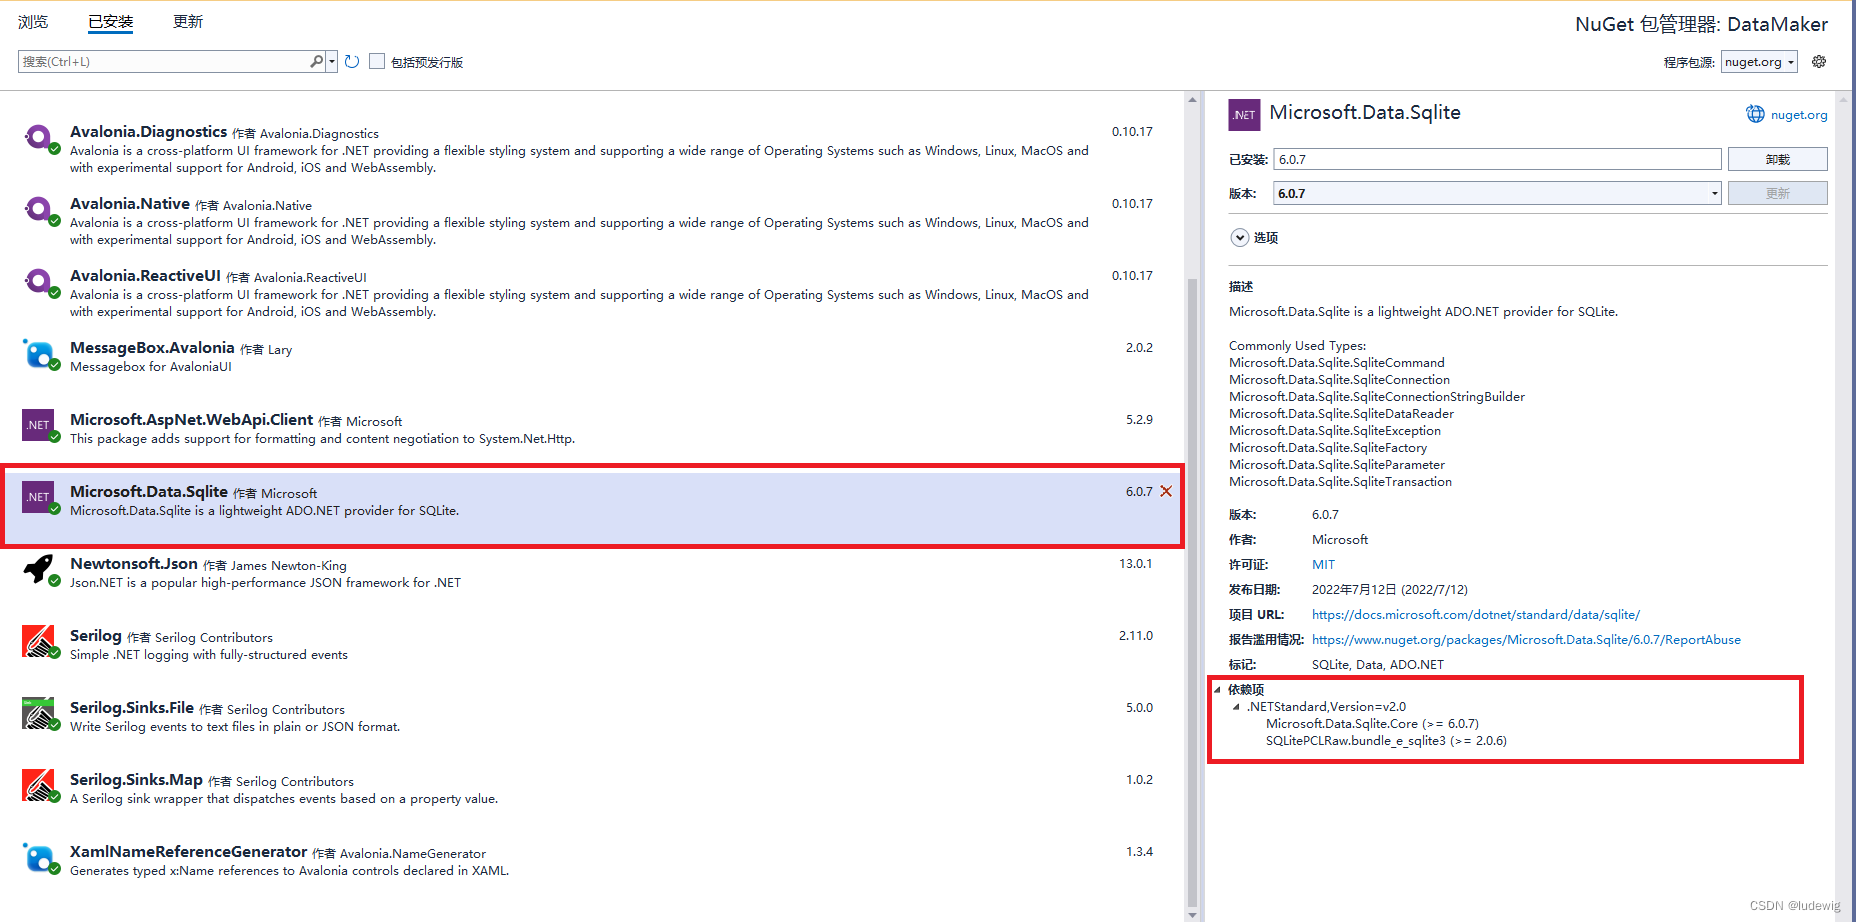The height and width of the screenshot is (922, 1856).
Task: Click the installed version 6.0.7 field
Action: coord(1497,159)
